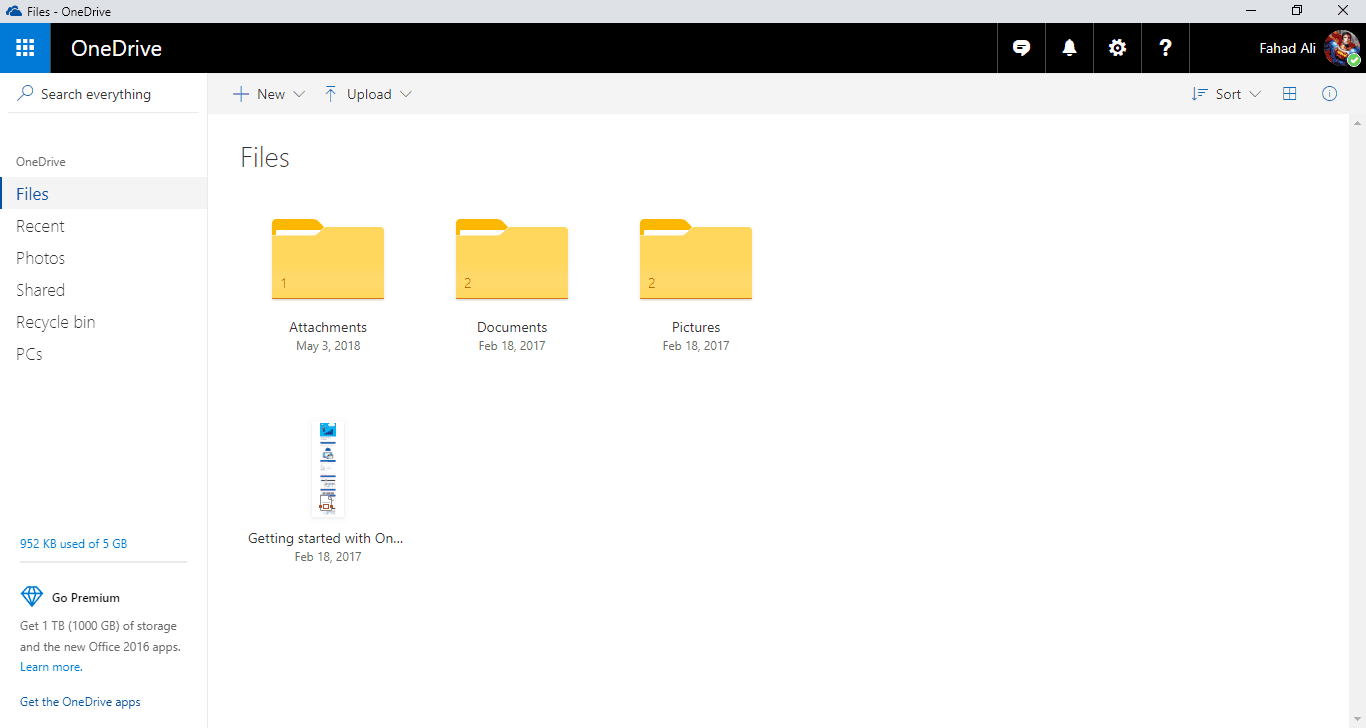Click the Go Premium diamond icon
This screenshot has height=728, width=1366.
(32, 597)
